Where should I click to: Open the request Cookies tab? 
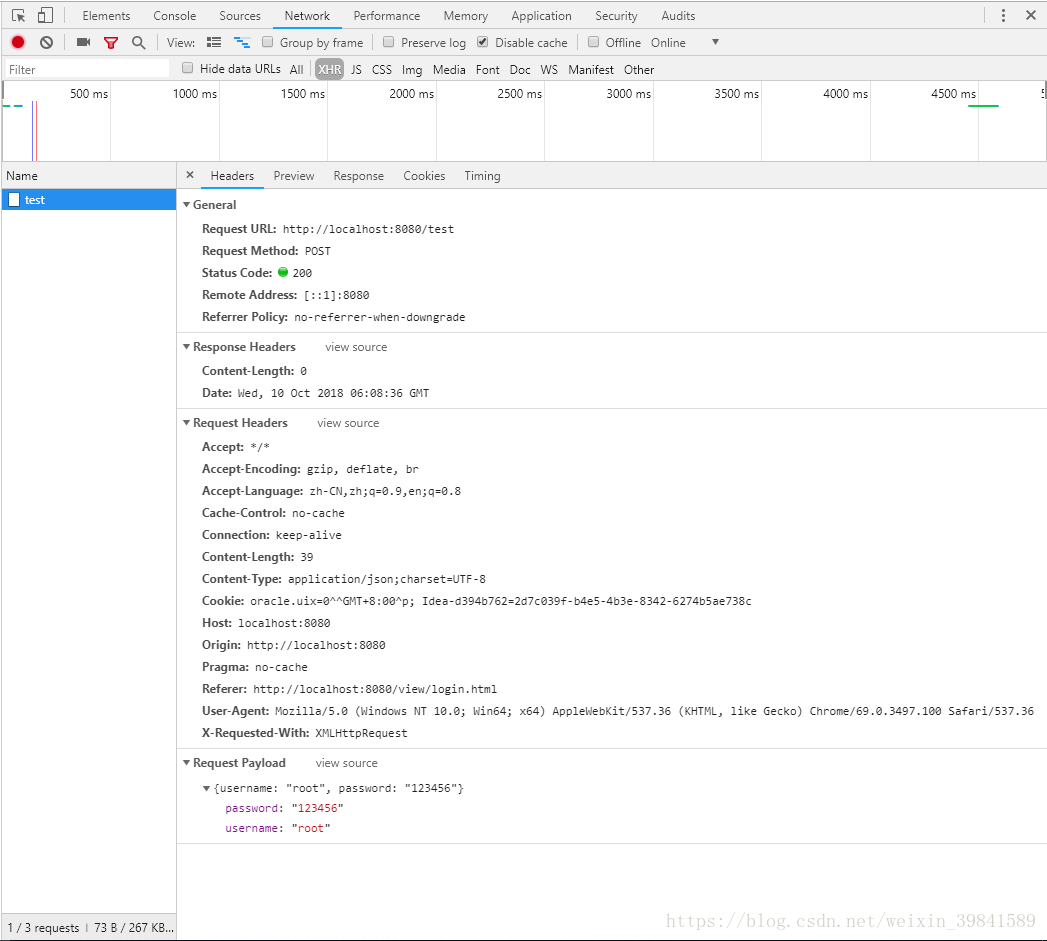tap(424, 176)
